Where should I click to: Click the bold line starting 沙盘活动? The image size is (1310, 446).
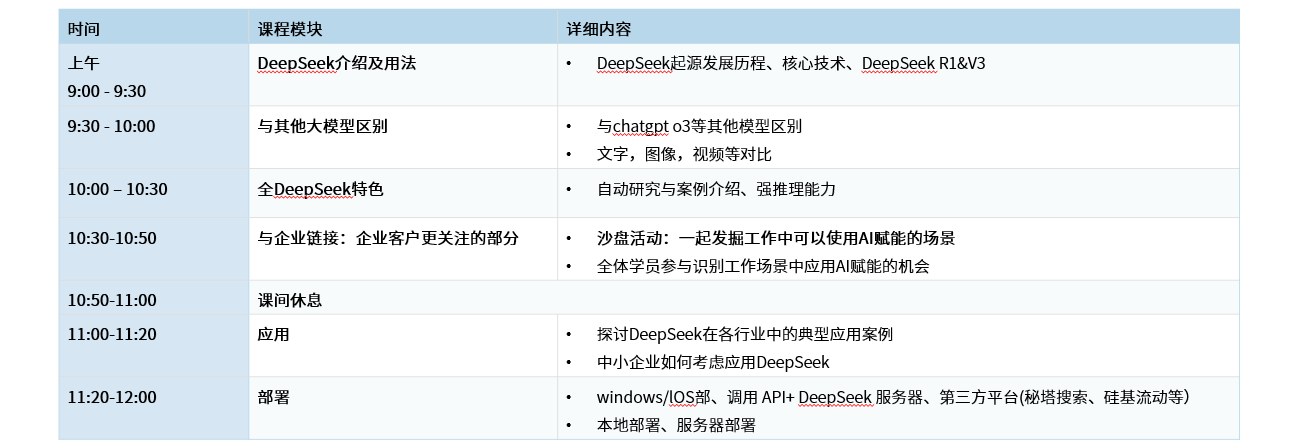[x=776, y=238]
